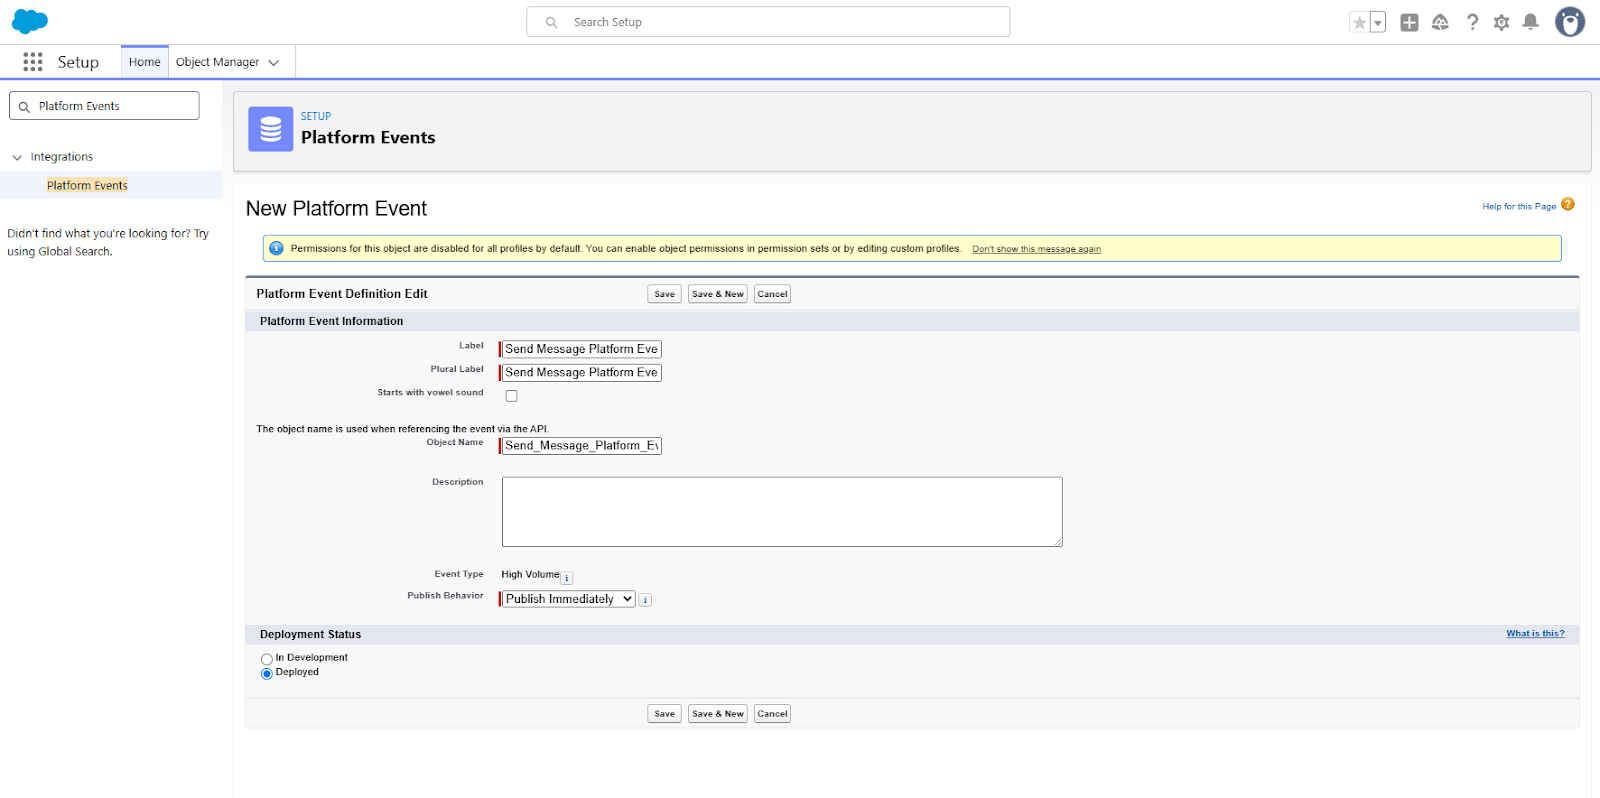Viewport: 1600px width, 798px height.
Task: Open the Global Actions plus icon
Action: (x=1409, y=22)
